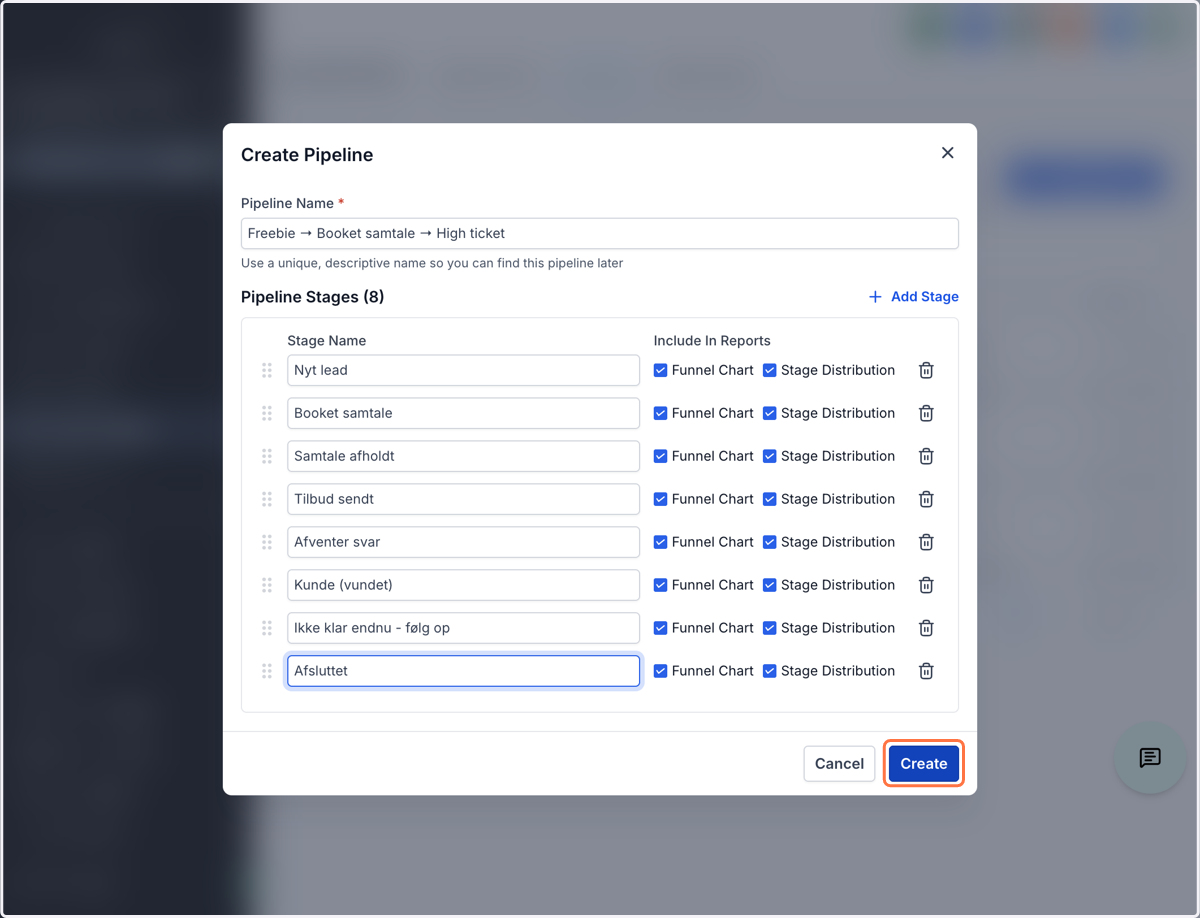
Task: Click the Create Pipeline title
Action: pos(307,155)
